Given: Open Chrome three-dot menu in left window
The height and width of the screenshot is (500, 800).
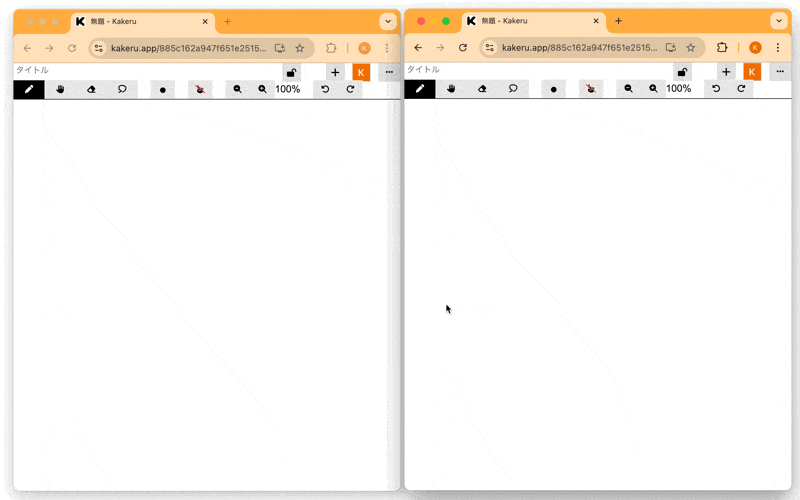Looking at the screenshot, I should point(387,48).
